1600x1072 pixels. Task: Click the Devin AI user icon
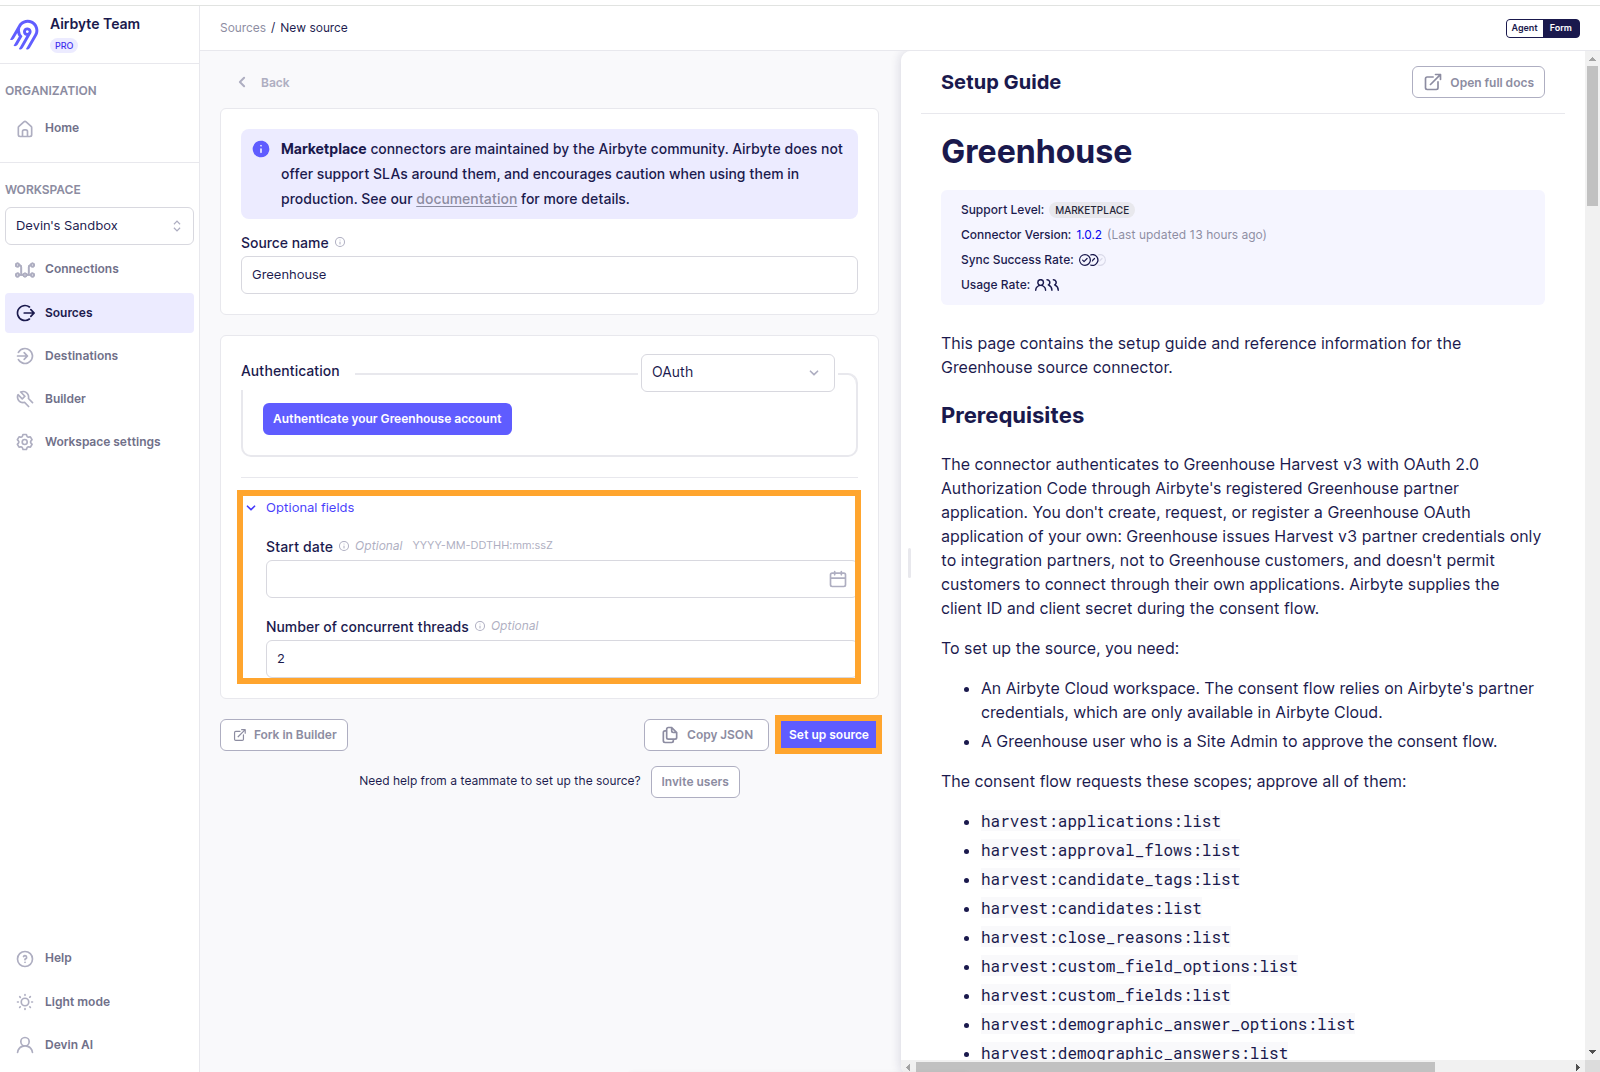tap(25, 1045)
